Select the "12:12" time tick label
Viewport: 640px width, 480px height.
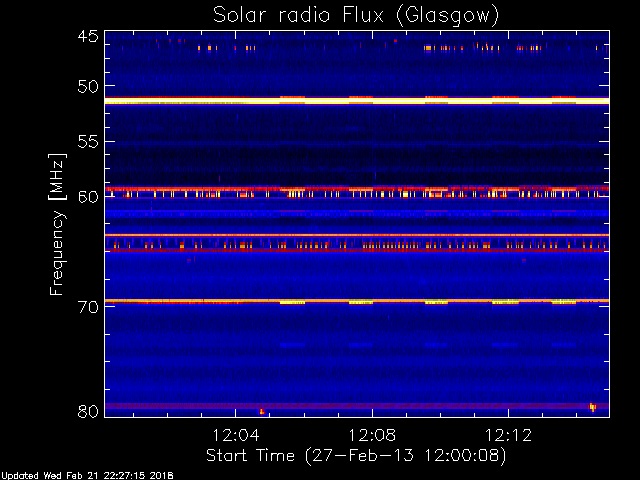[508, 435]
